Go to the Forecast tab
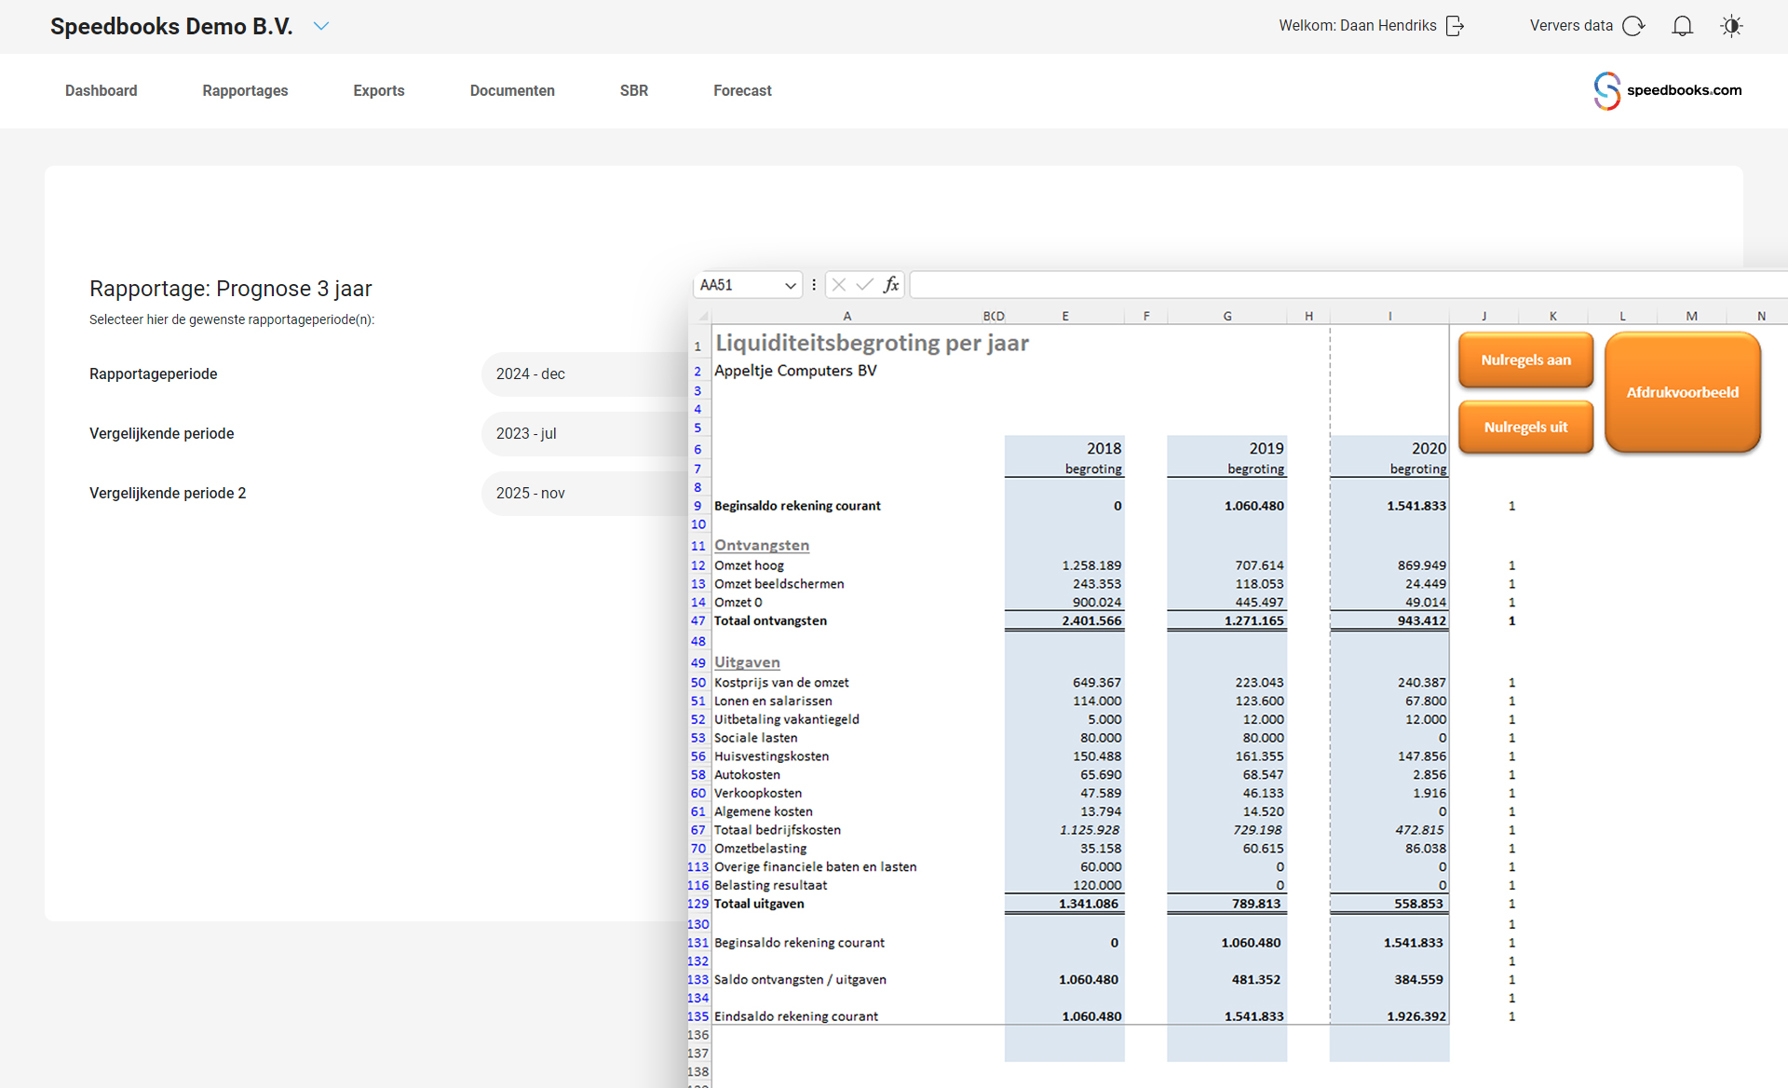Viewport: 1788px width, 1088px height. tap(742, 91)
